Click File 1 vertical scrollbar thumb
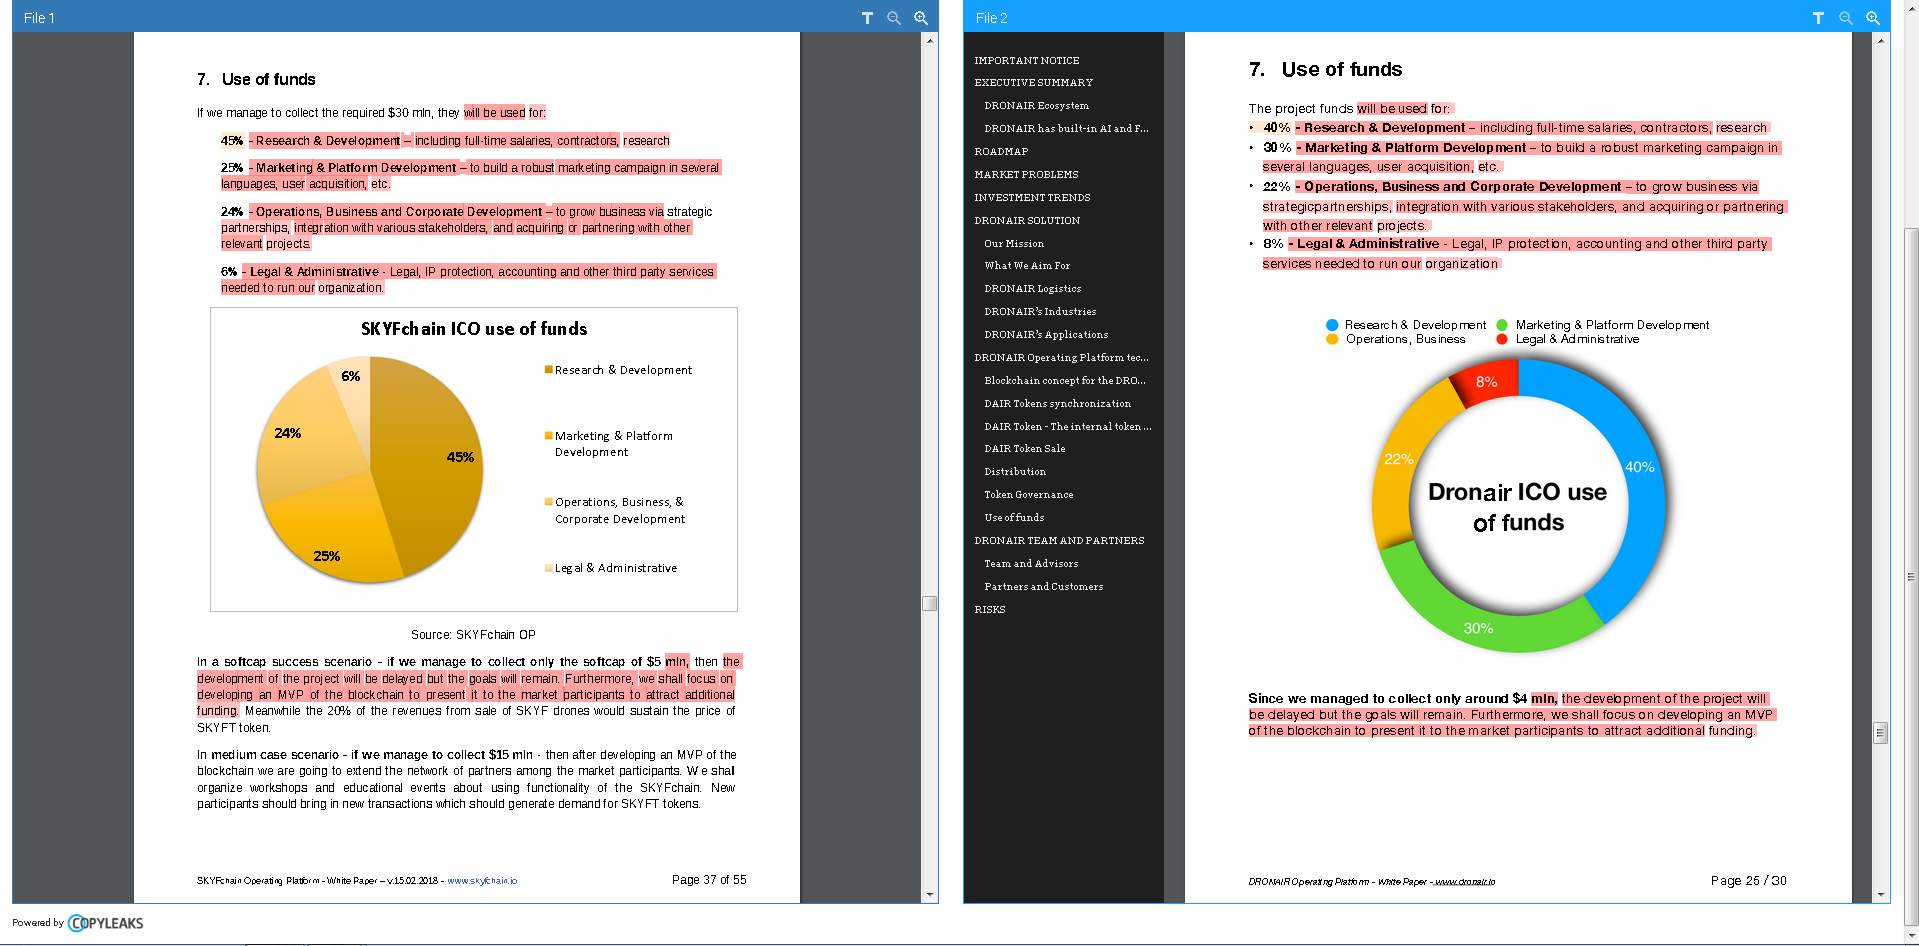 pos(930,603)
